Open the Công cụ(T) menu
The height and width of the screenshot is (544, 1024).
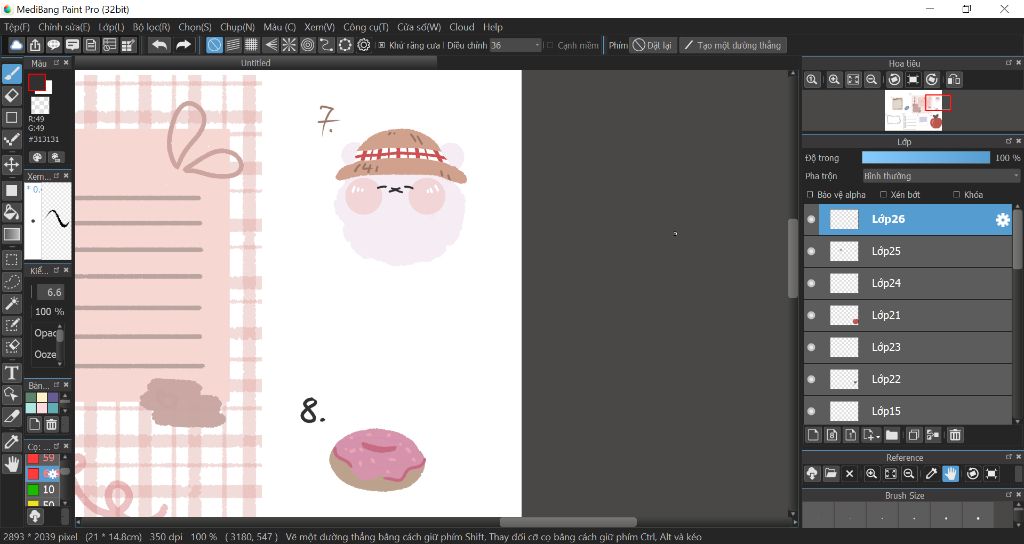366,27
